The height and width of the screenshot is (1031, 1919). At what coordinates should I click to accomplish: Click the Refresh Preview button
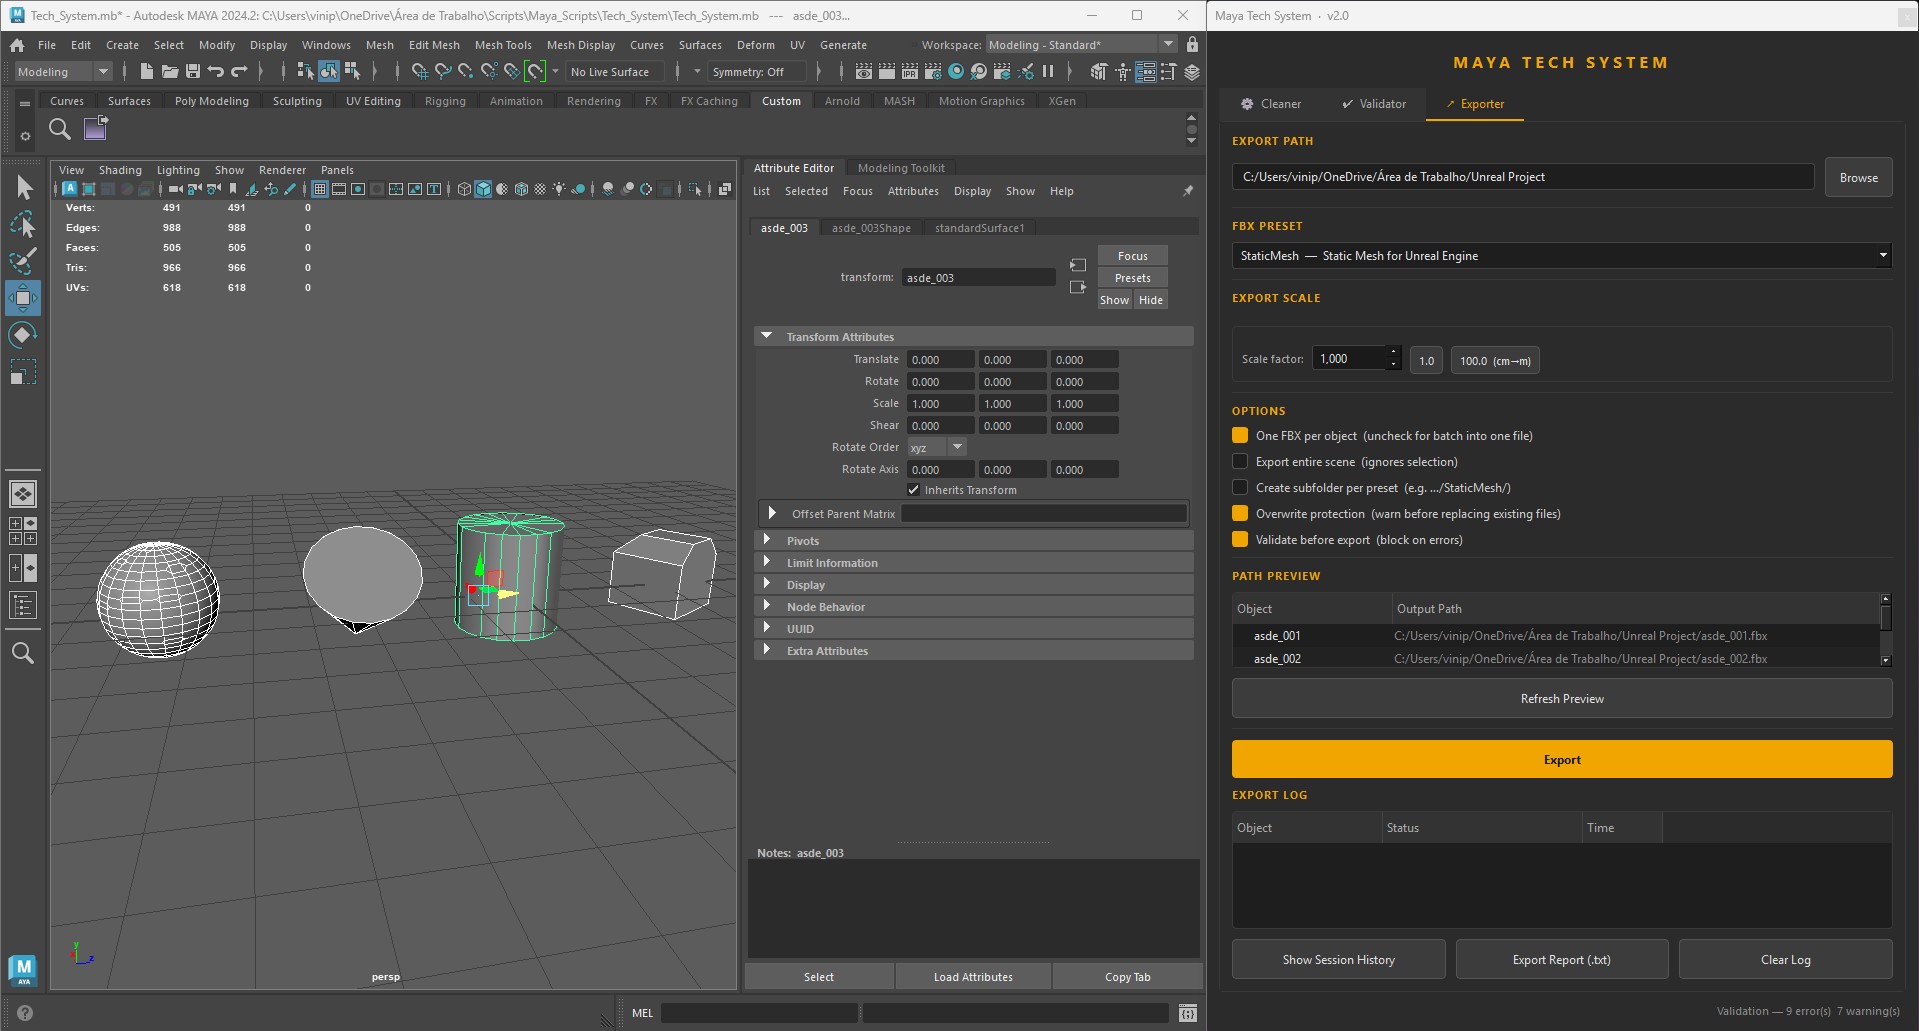pos(1562,698)
